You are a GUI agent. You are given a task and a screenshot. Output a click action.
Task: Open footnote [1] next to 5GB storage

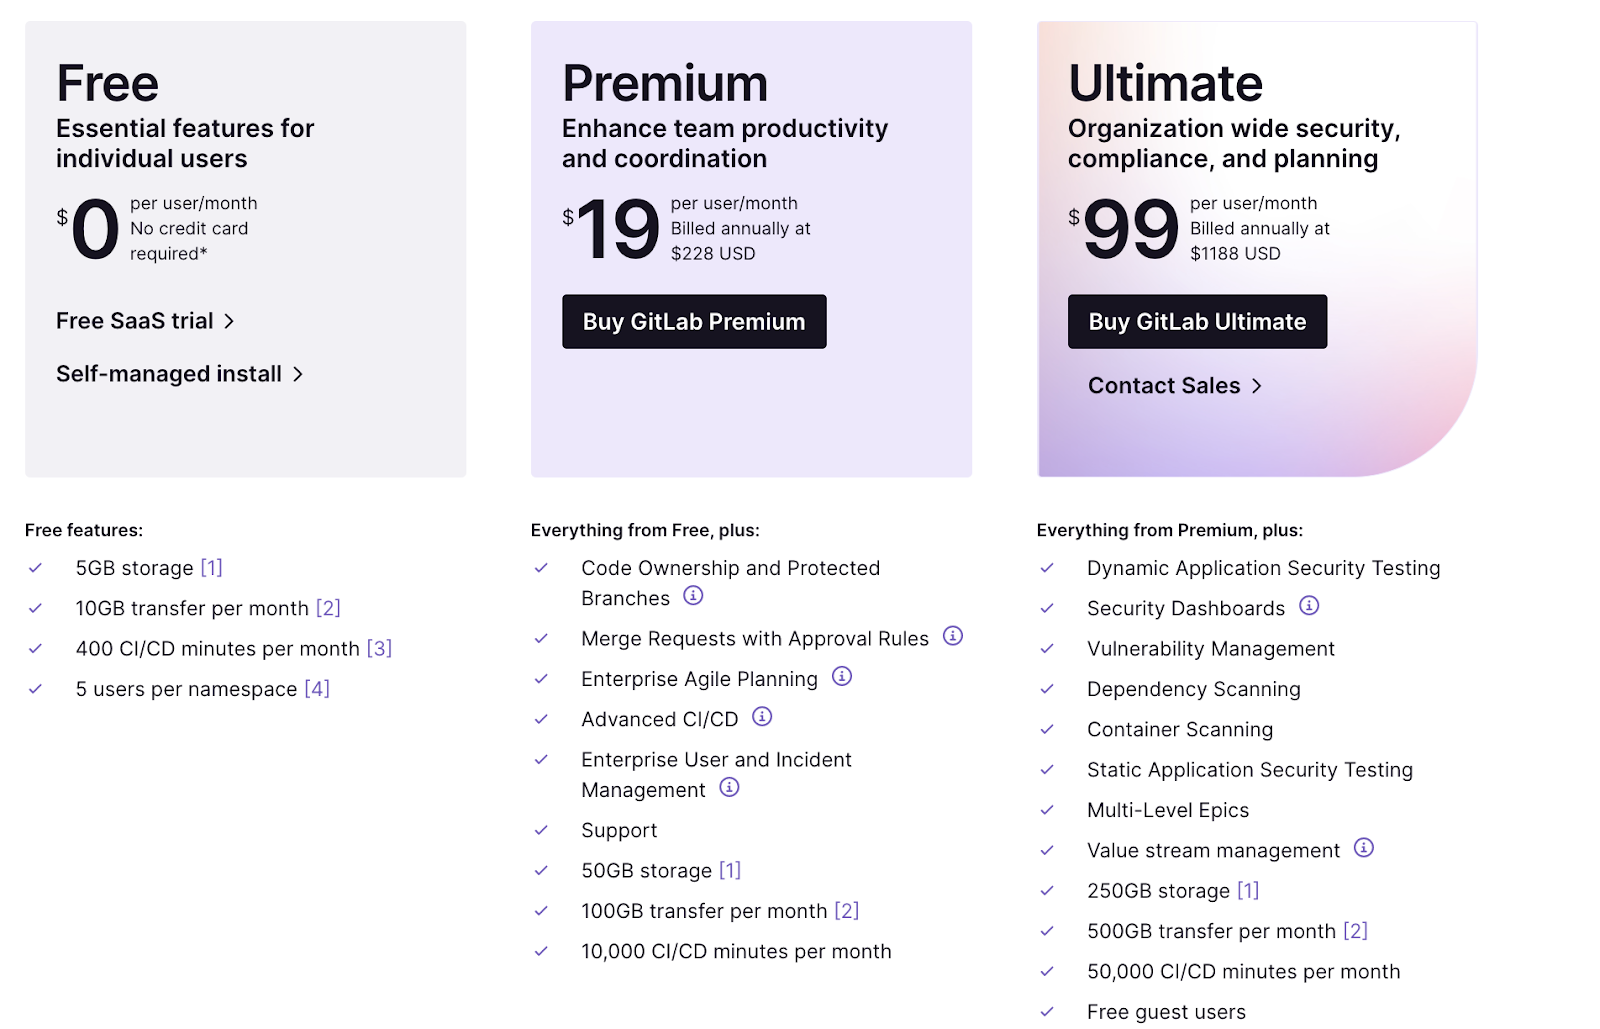(x=212, y=567)
